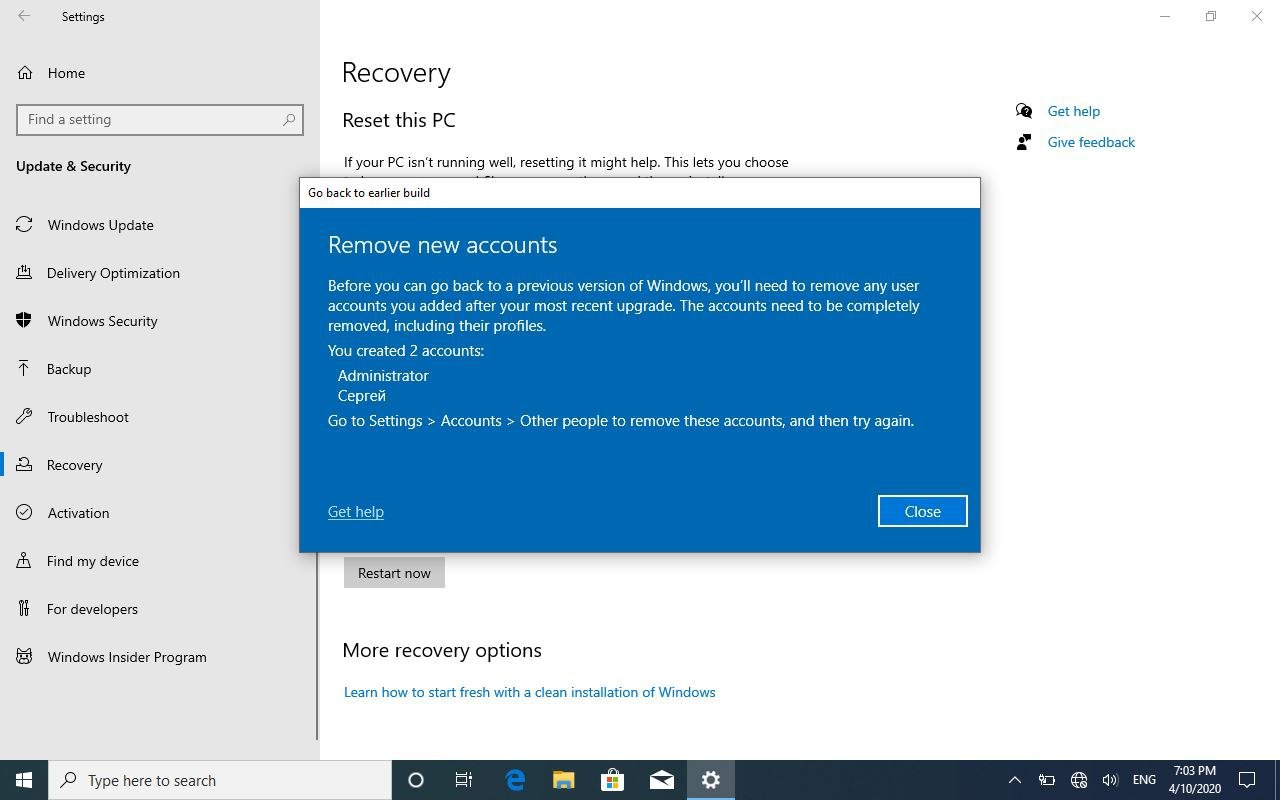The image size is (1280, 800).
Task: Click the back arrow in Settings
Action: click(24, 16)
